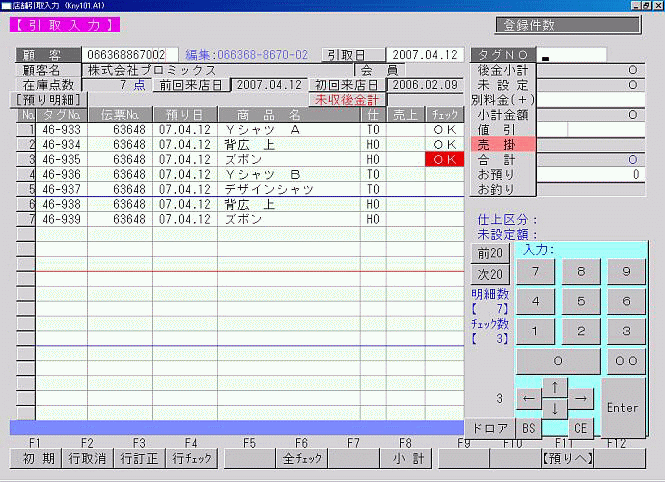Click the F6 全チェック button
The image size is (665, 482).
point(302,458)
